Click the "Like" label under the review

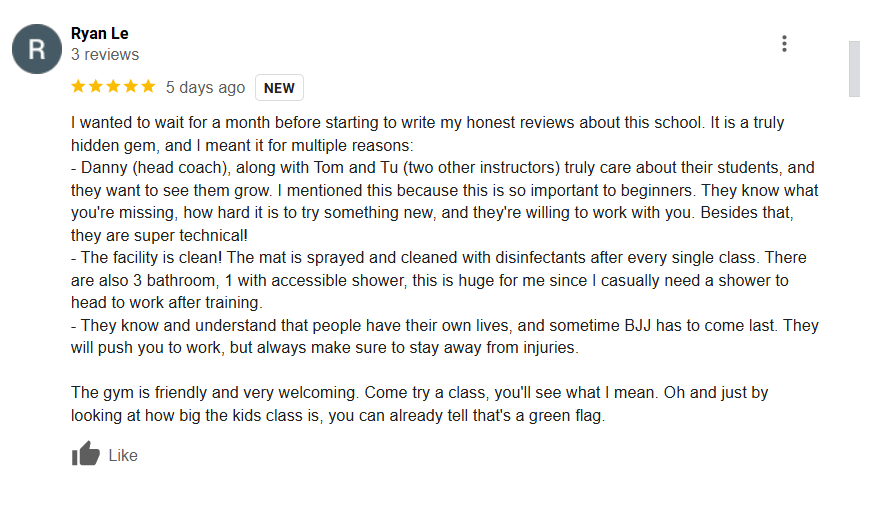click(x=123, y=455)
